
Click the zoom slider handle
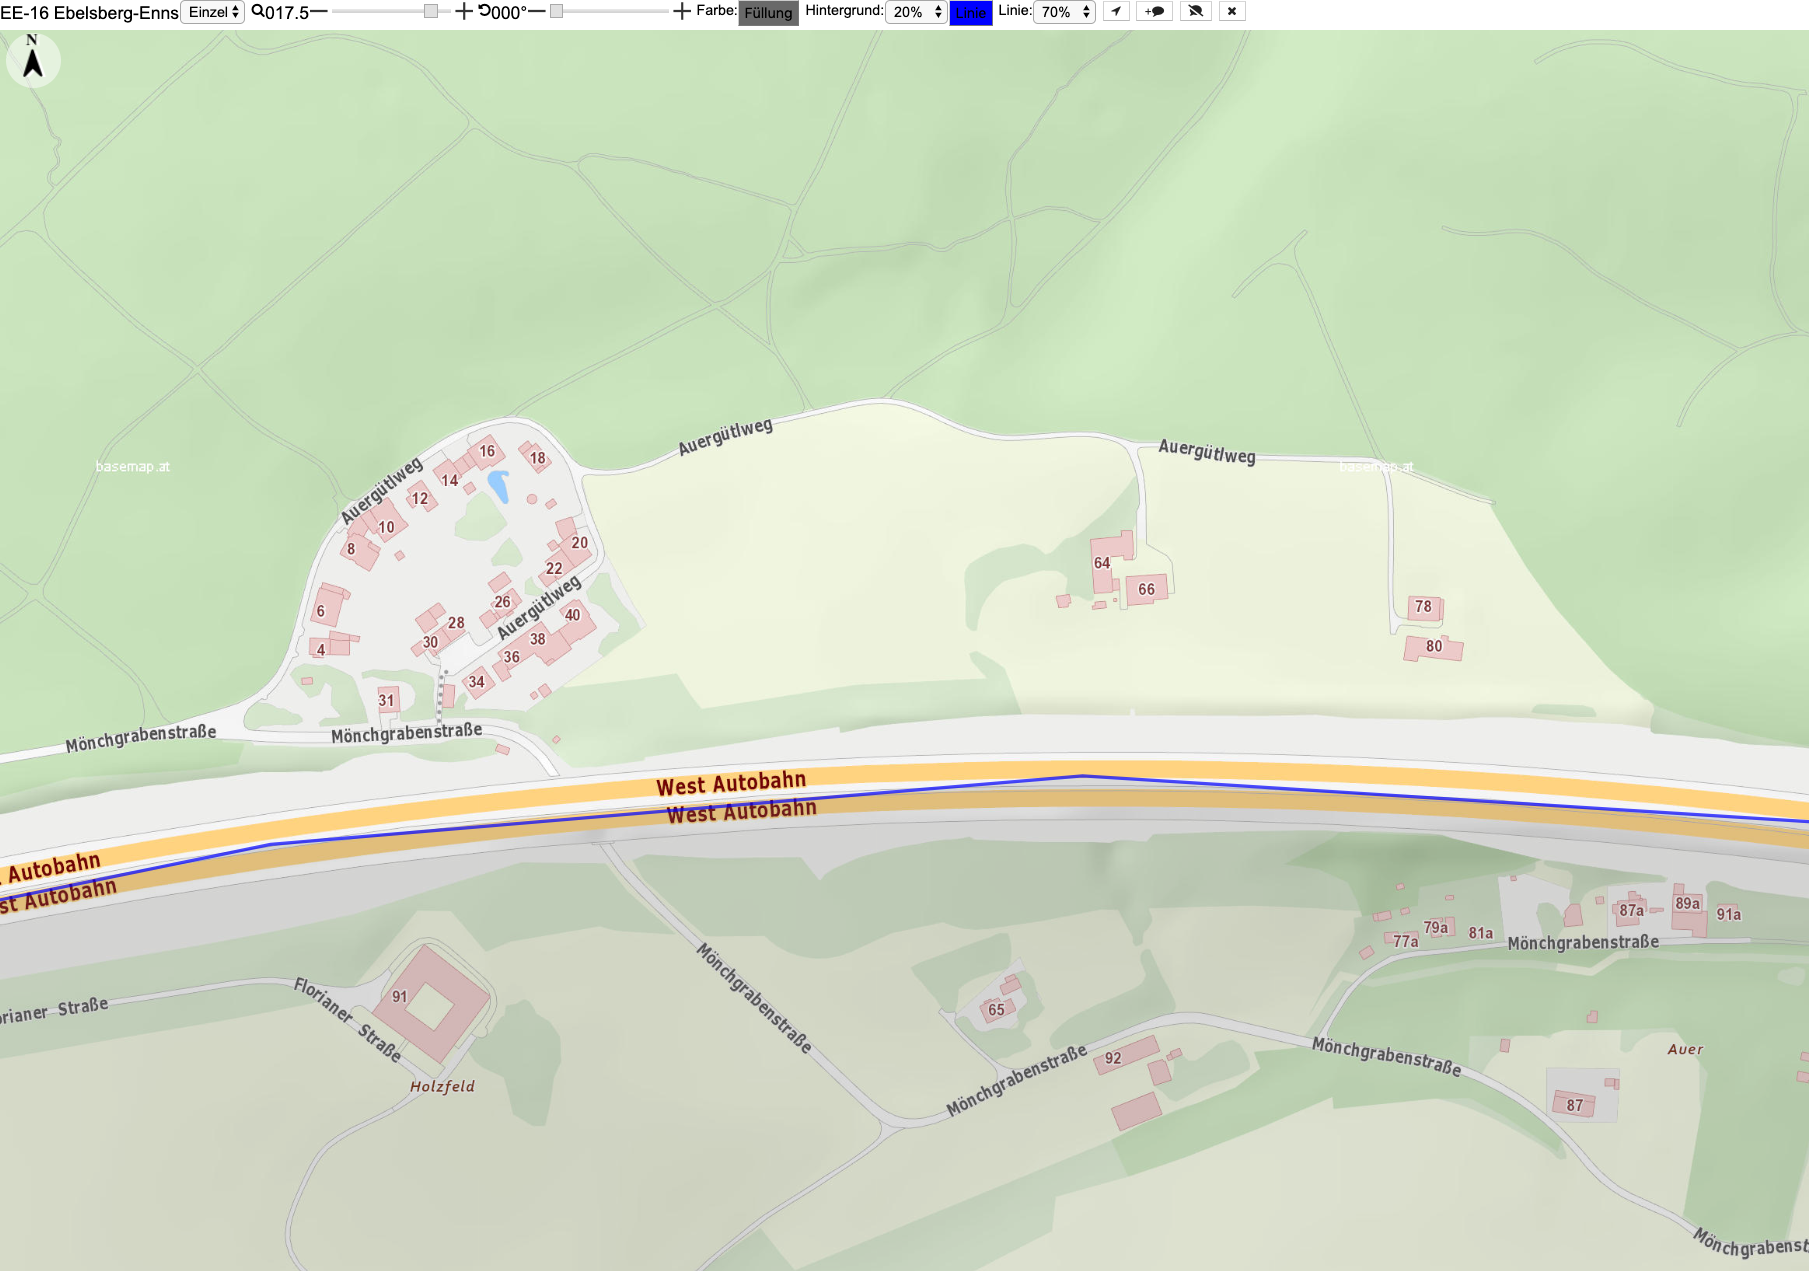tap(430, 11)
